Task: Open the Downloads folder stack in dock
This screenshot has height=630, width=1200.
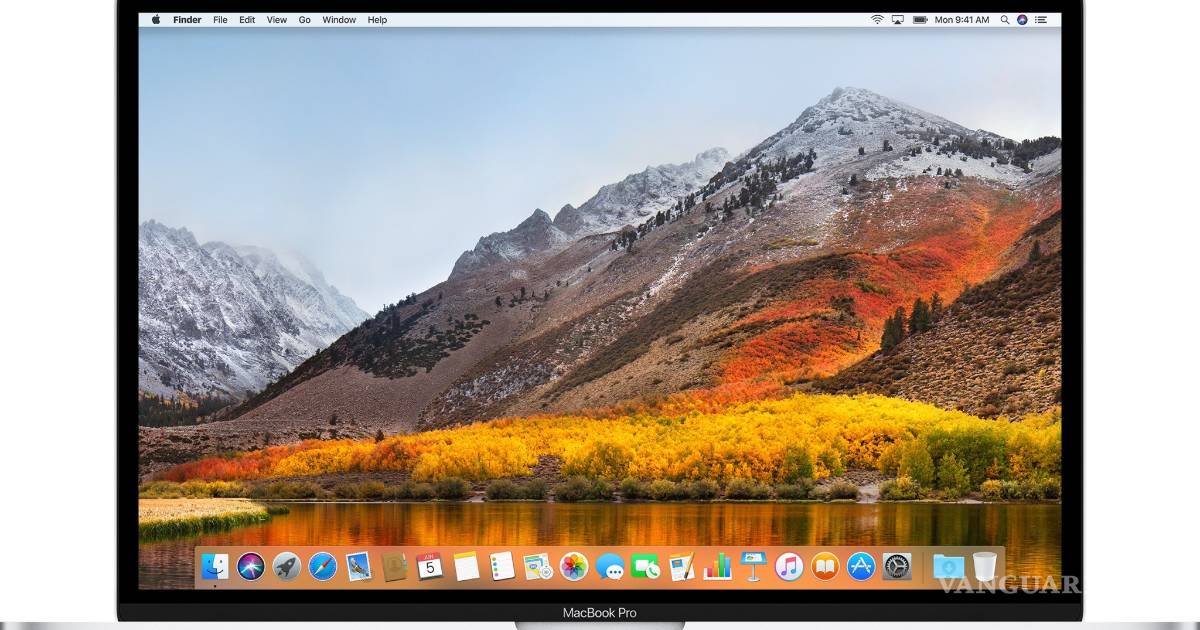Action: coord(947,566)
